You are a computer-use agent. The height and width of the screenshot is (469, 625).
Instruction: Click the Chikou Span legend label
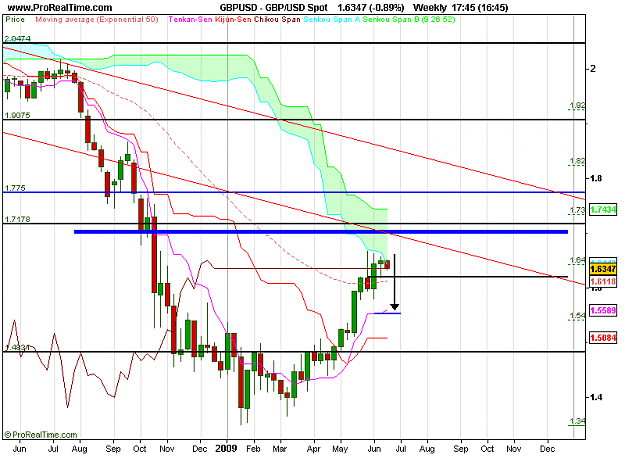(277, 19)
